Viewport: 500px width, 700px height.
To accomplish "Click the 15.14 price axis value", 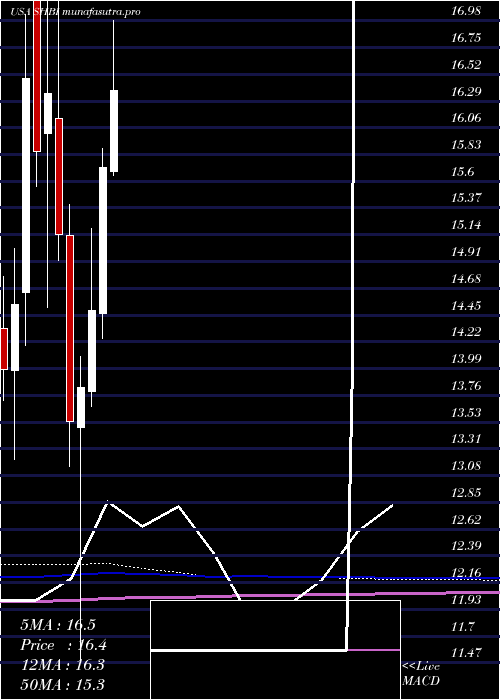I will tap(466, 225).
